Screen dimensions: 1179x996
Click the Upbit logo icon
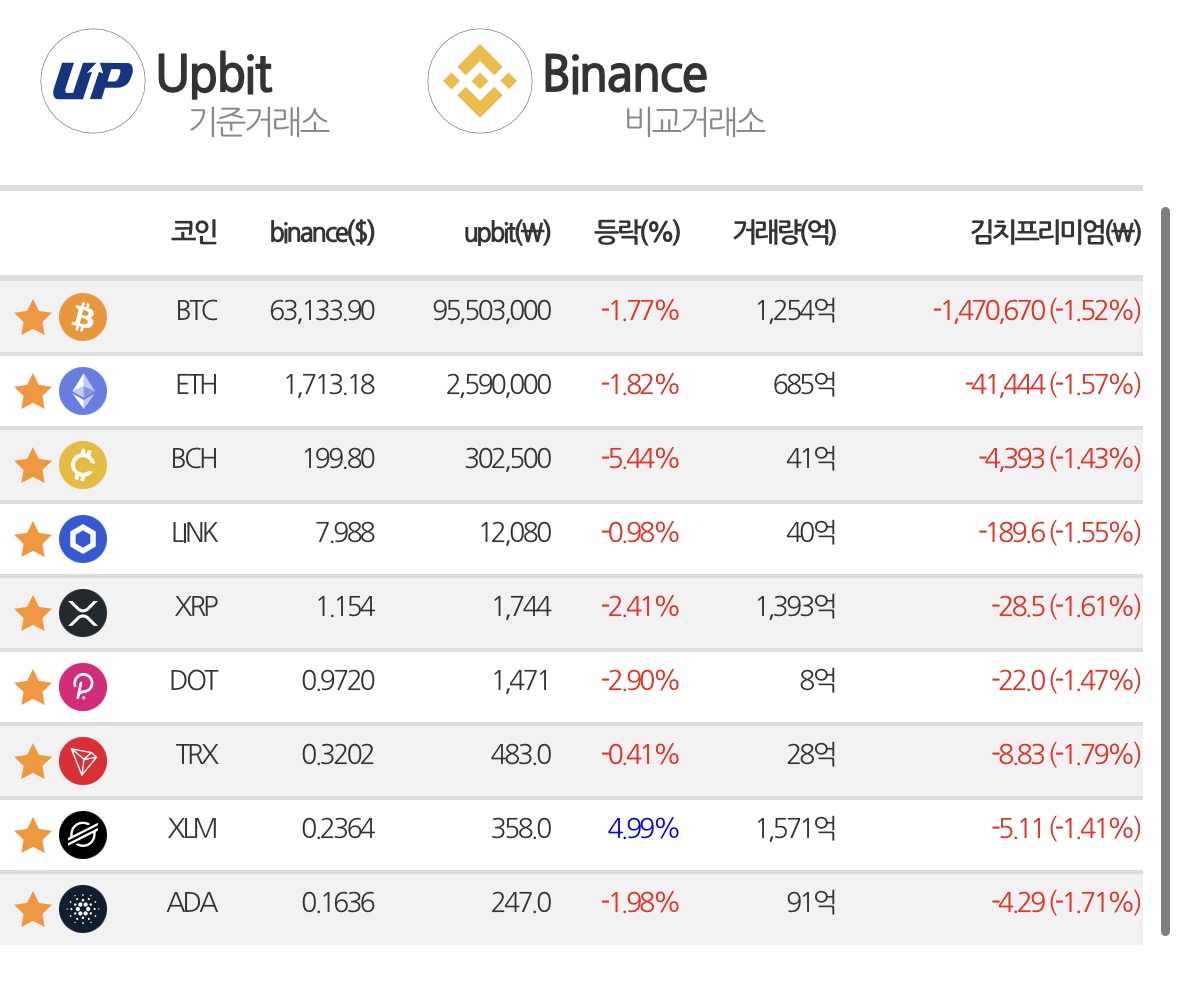click(x=92, y=81)
